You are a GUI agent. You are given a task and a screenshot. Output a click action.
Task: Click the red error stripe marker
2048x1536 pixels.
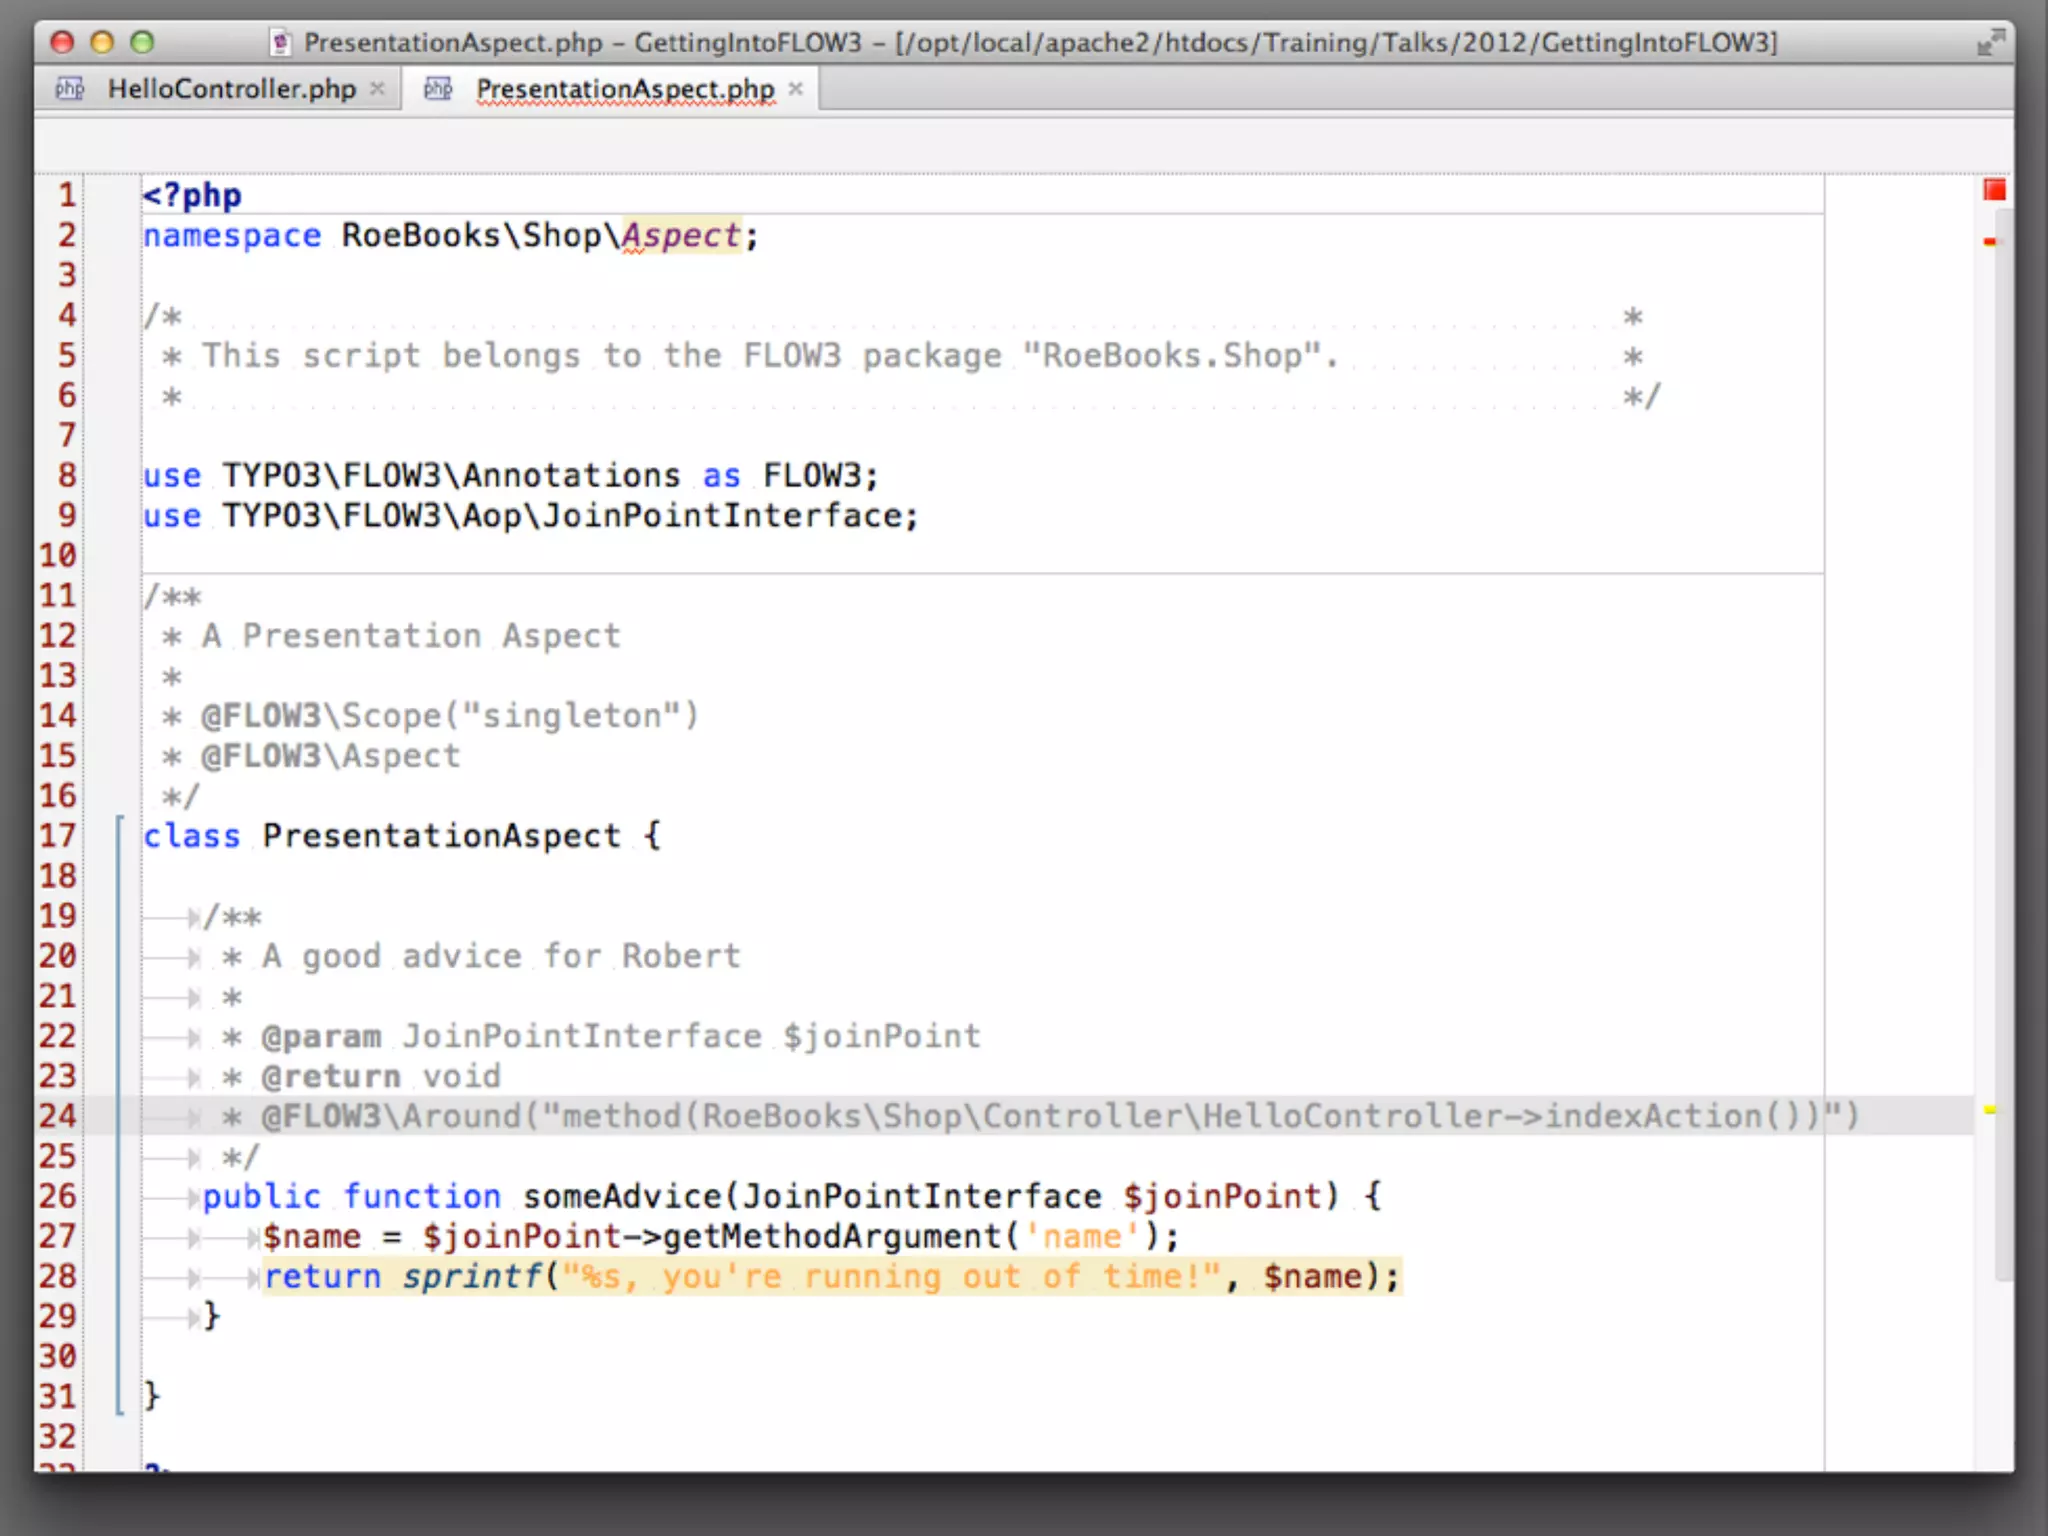1990,242
